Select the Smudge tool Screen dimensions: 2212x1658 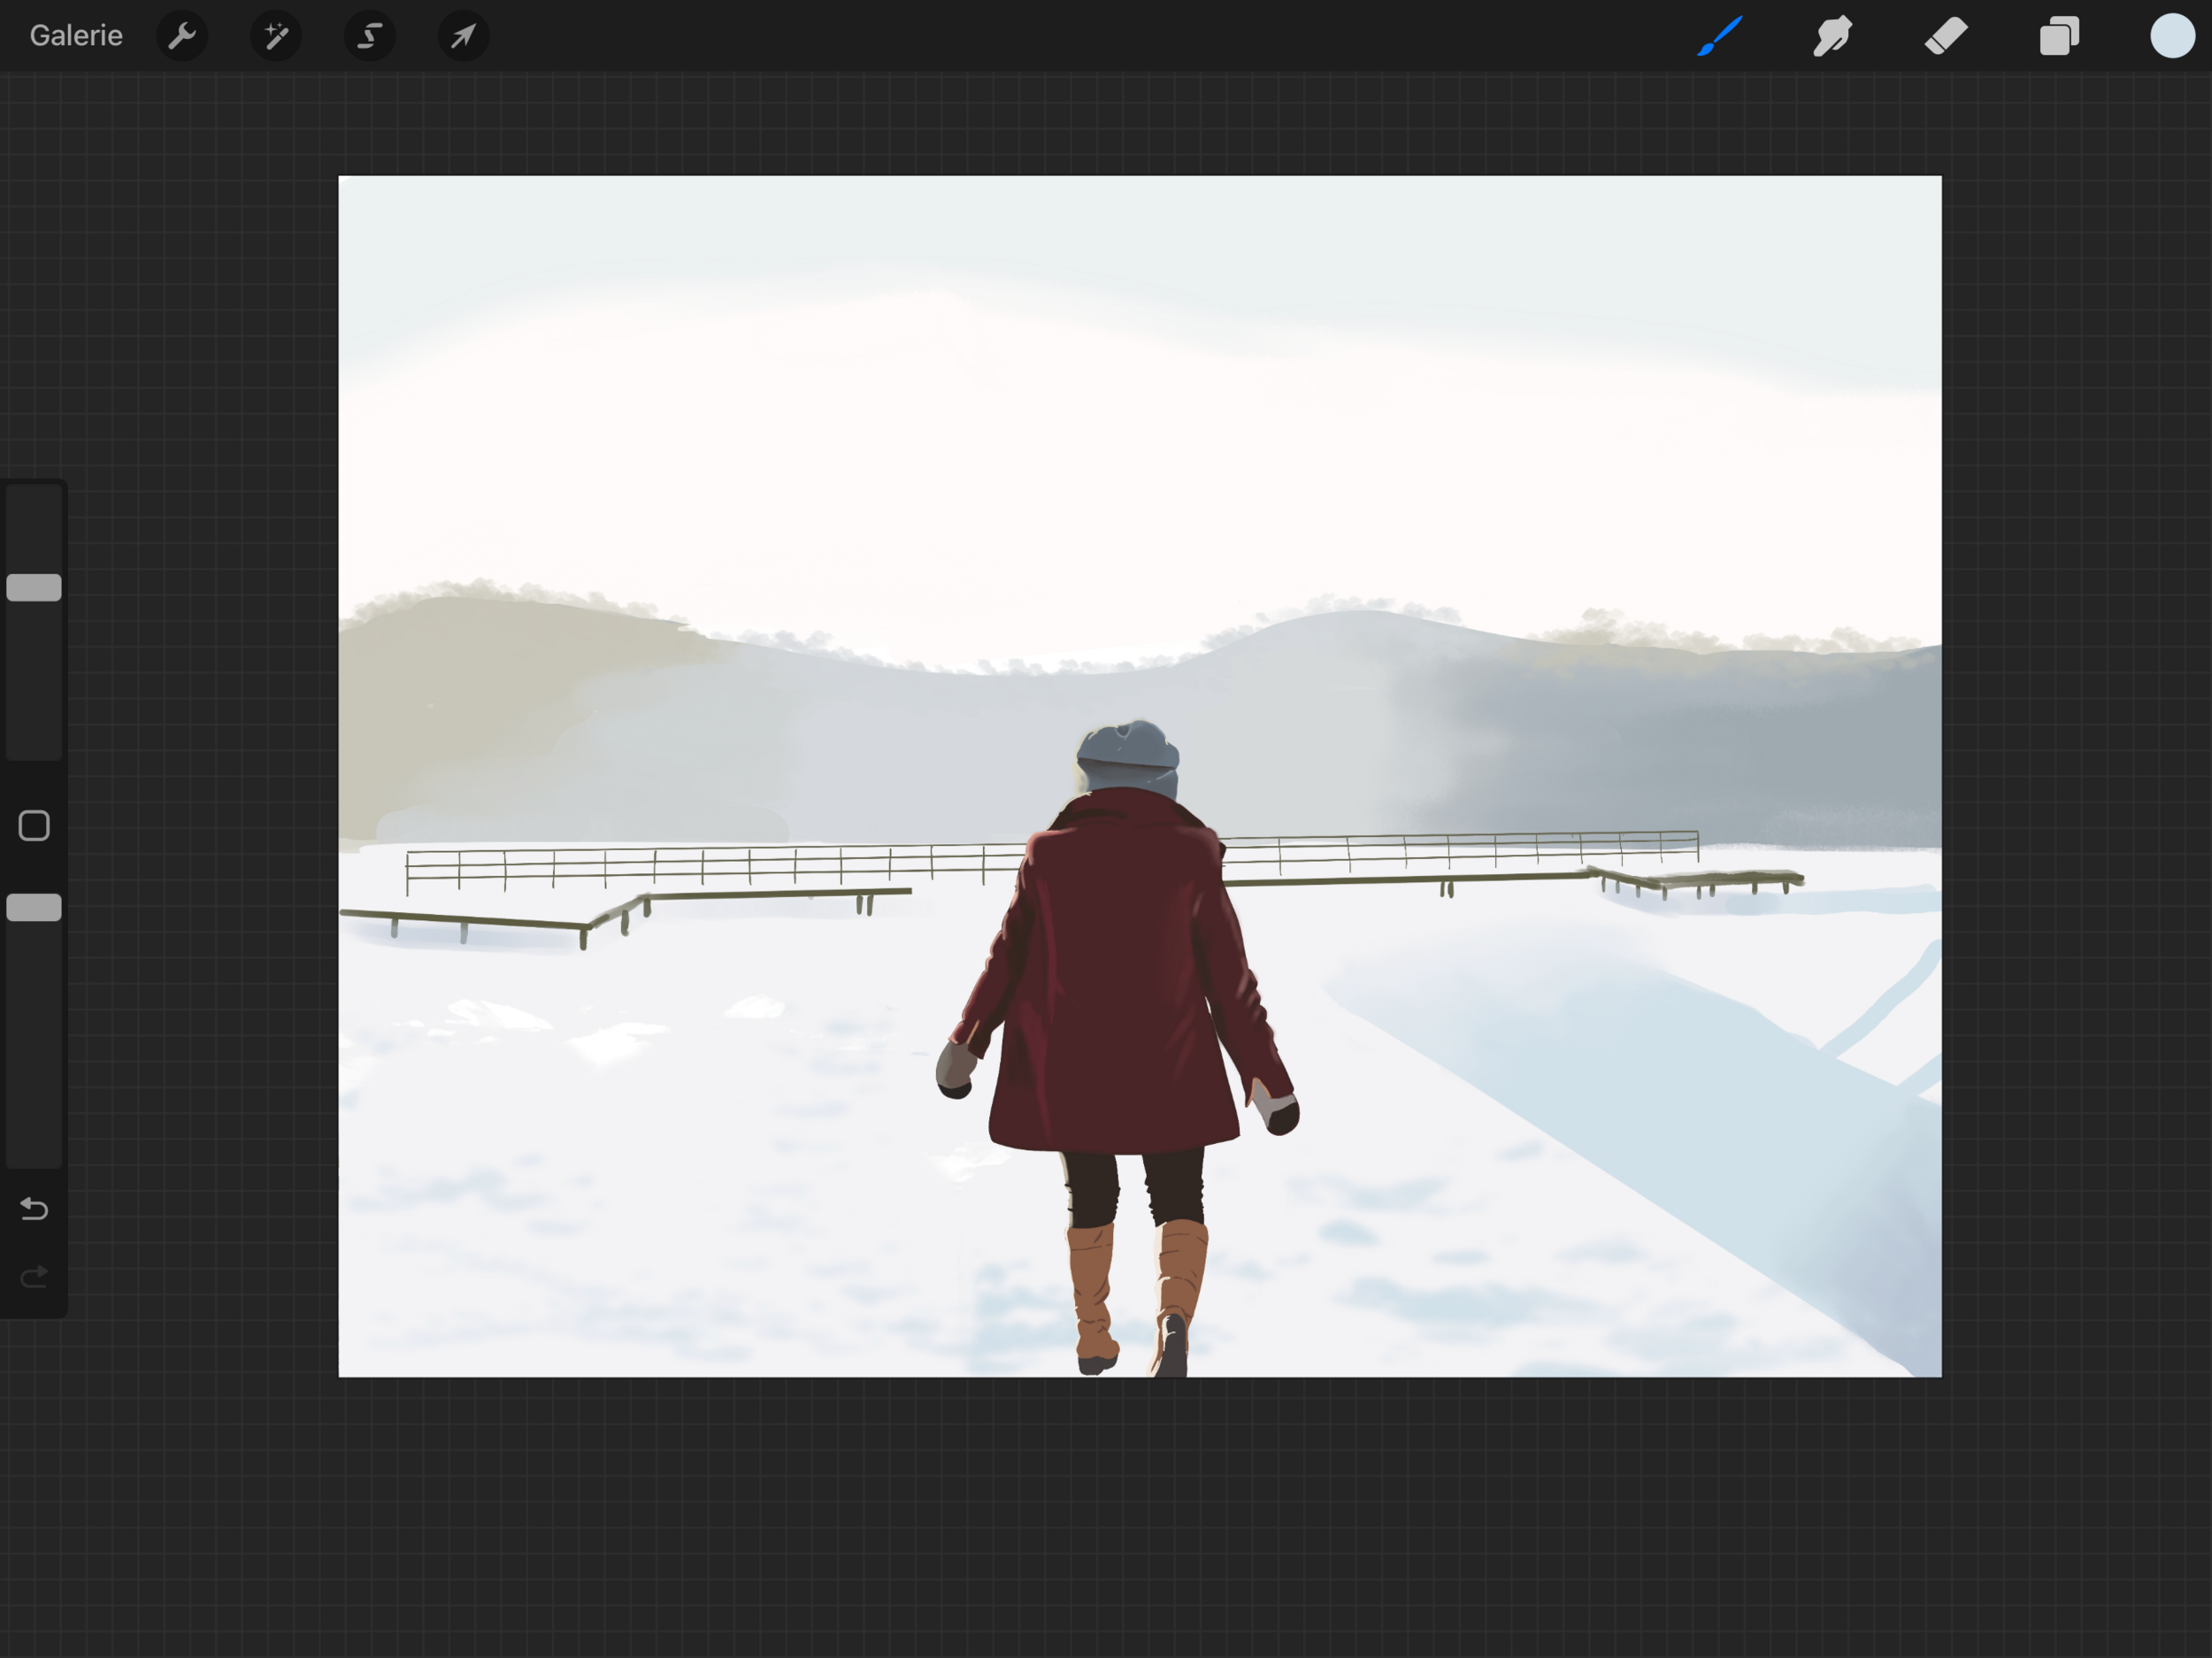pos(1832,36)
